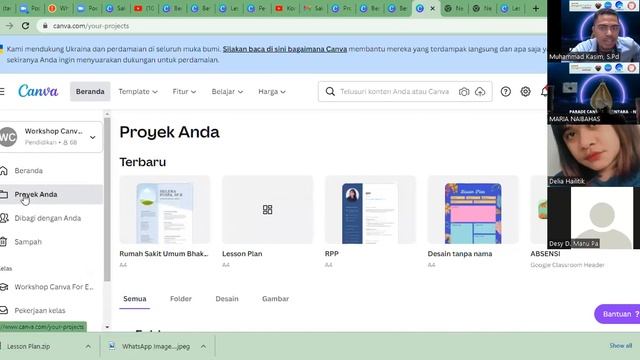Open the settings gear icon
The width and height of the screenshot is (640, 360).
[x=525, y=91]
